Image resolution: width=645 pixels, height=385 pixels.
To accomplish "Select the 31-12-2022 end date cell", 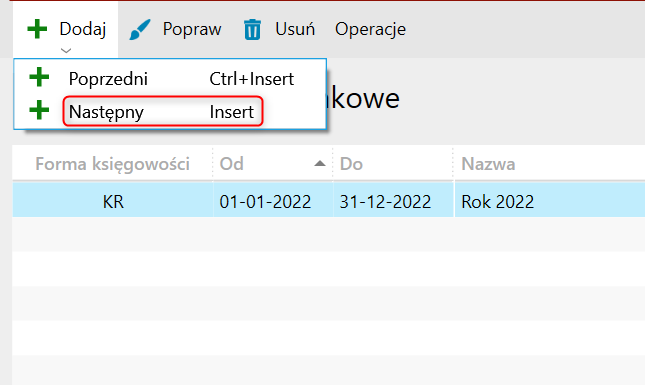I will (393, 202).
